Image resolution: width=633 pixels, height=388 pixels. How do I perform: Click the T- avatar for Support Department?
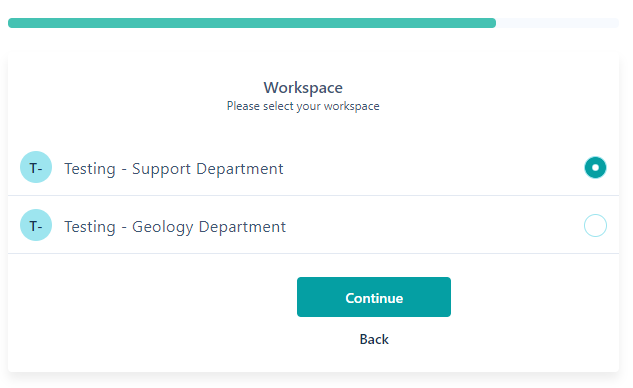36,167
